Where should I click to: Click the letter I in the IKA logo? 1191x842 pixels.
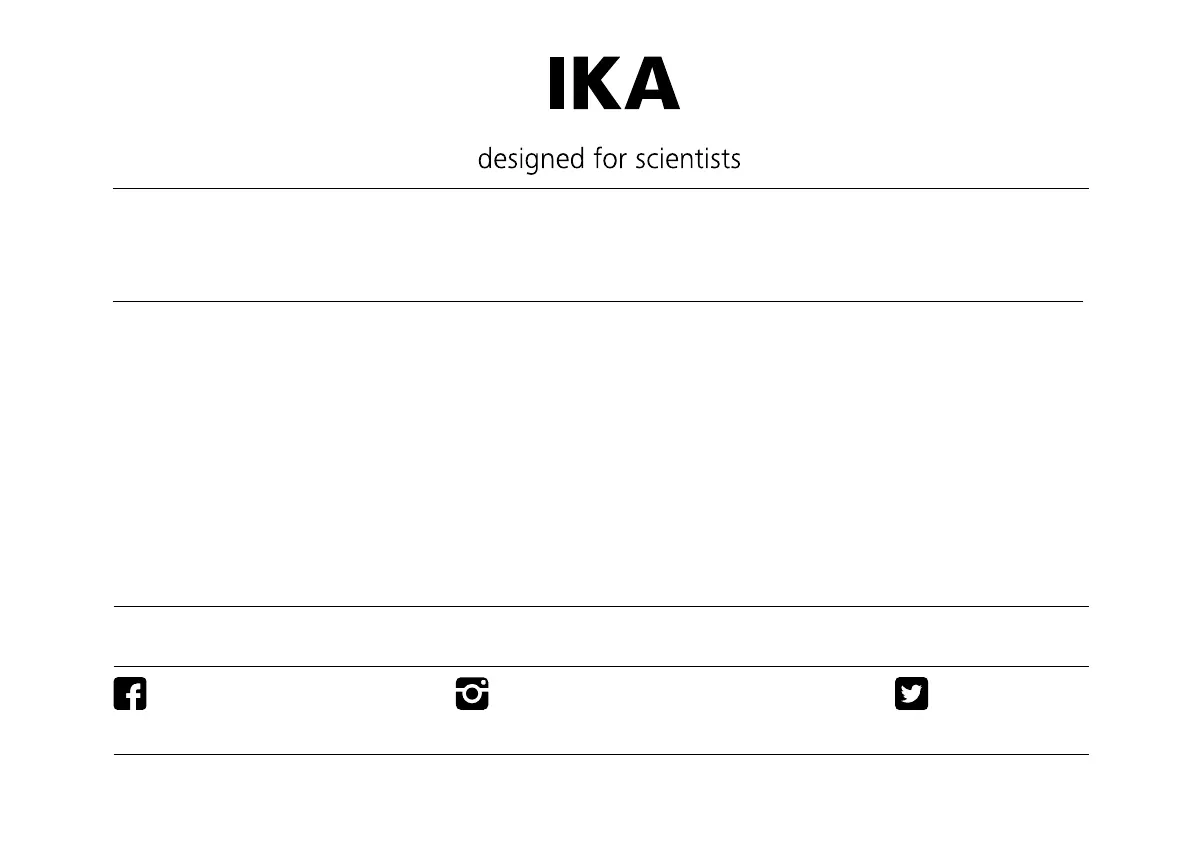[x=557, y=84]
